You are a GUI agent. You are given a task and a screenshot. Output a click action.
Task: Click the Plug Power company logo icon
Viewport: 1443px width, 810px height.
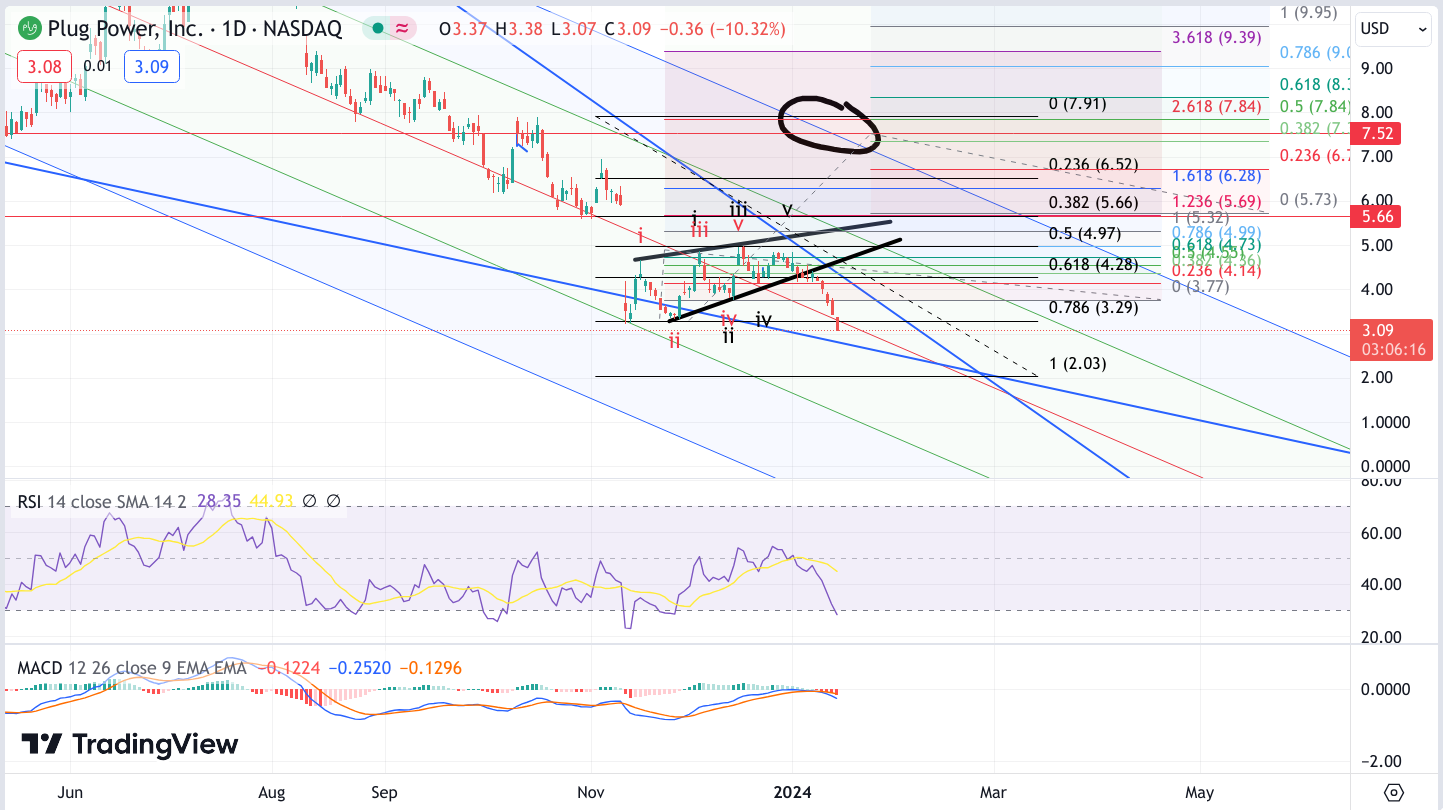(x=30, y=29)
